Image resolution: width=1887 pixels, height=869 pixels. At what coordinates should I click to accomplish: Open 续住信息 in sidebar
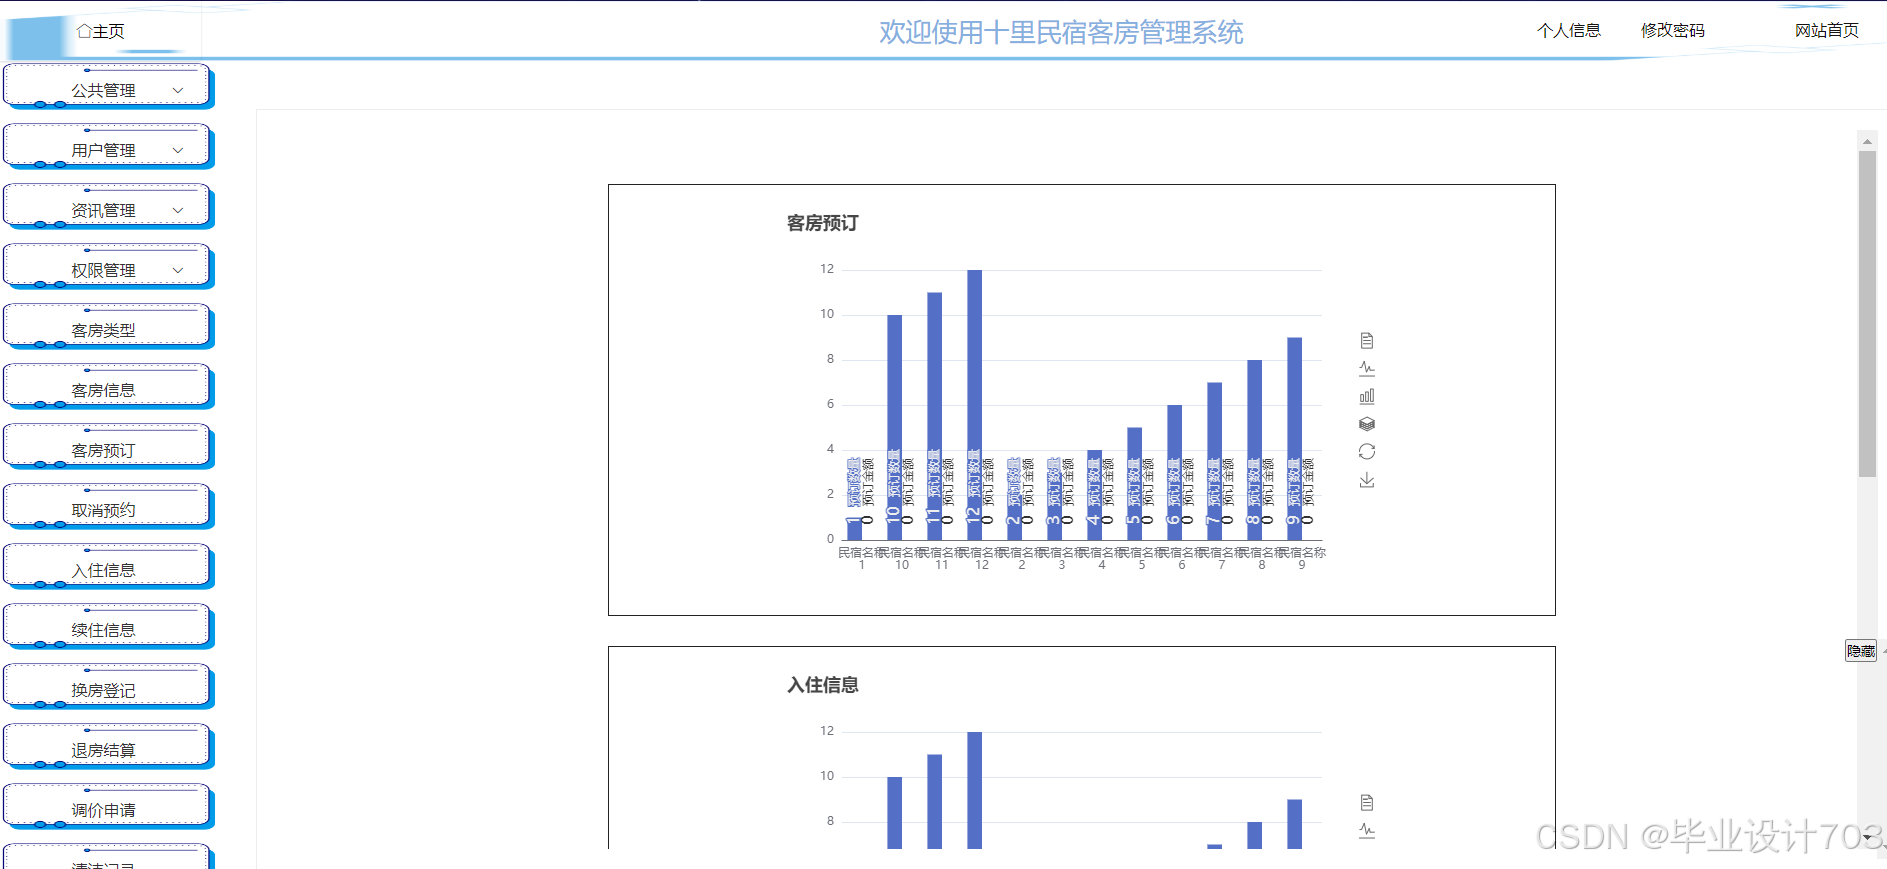[x=108, y=628]
